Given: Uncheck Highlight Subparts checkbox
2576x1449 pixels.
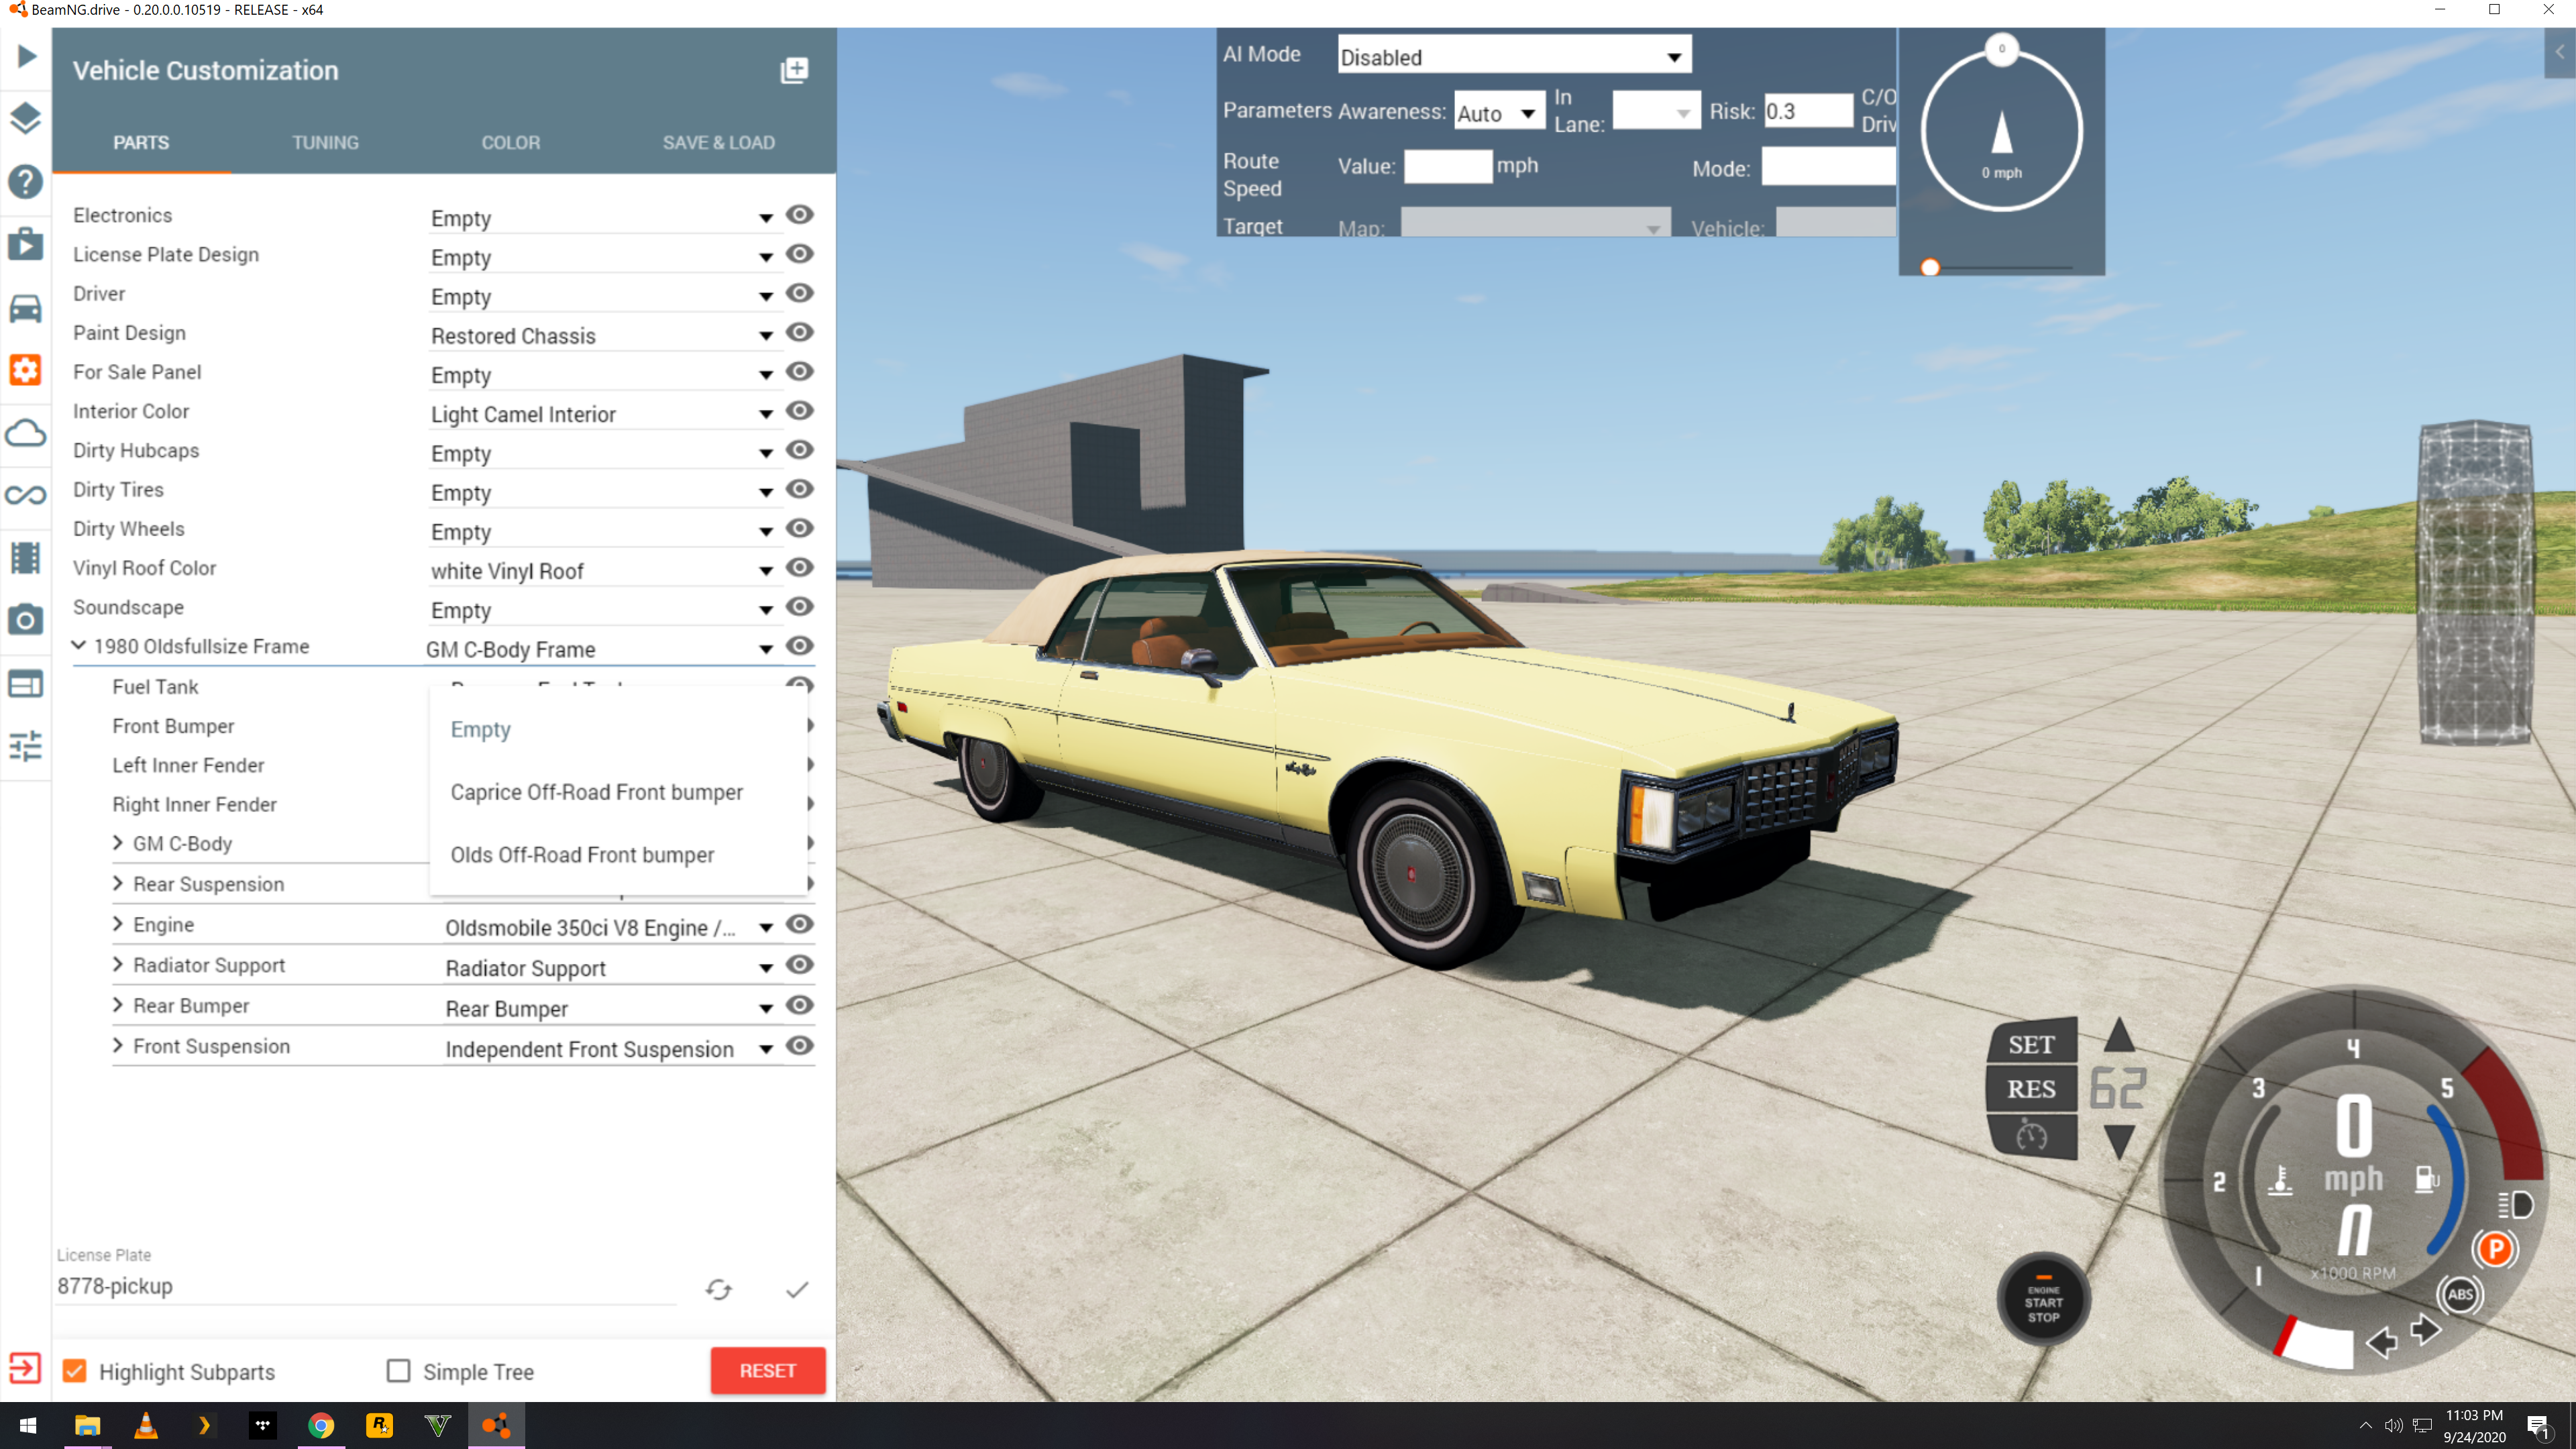Looking at the screenshot, I should [x=75, y=1370].
